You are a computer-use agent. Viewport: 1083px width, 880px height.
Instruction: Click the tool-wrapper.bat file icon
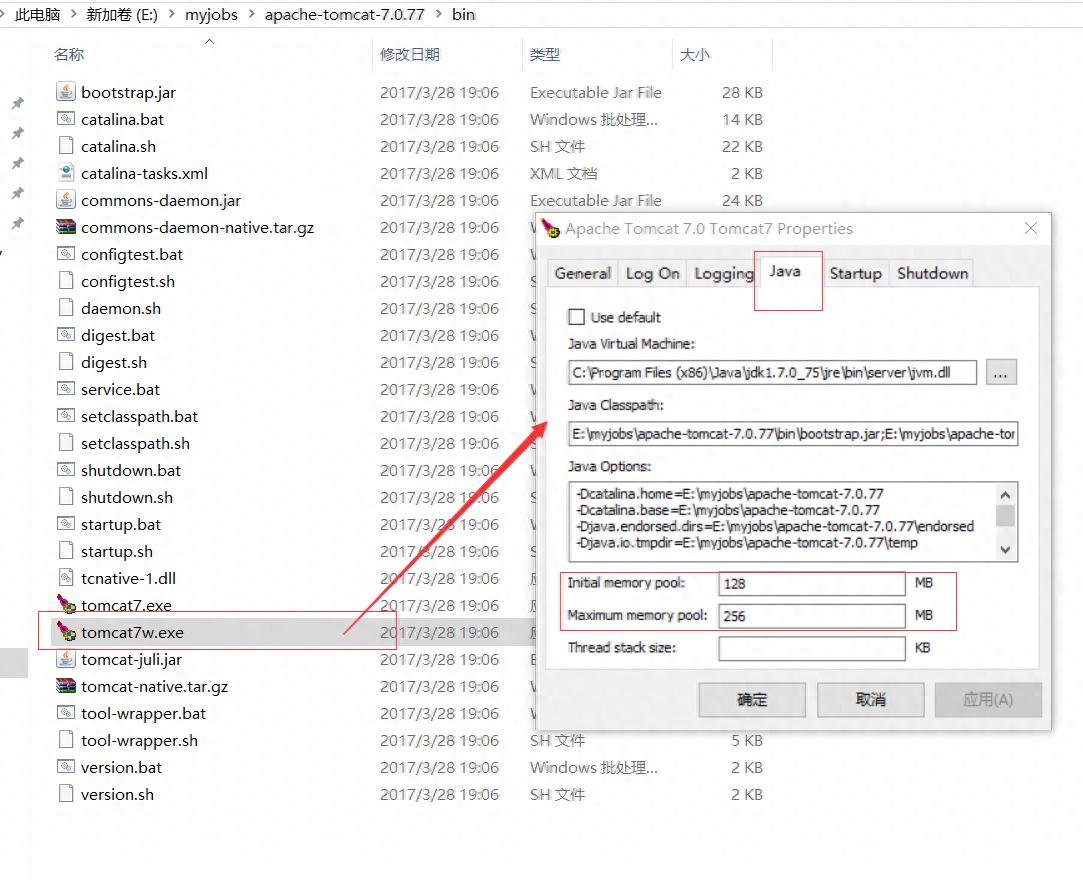tap(66, 713)
